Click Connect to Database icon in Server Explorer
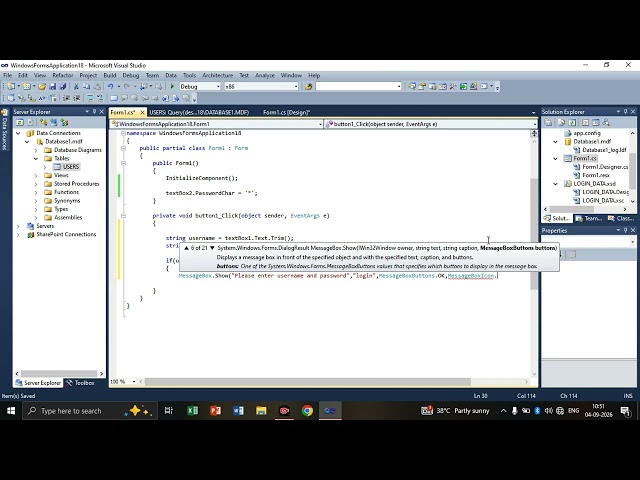Viewport: 640px width, 480px height. [x=43, y=122]
